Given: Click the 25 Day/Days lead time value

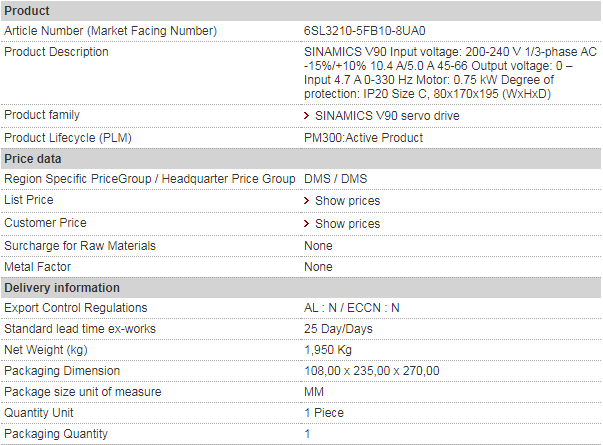Looking at the screenshot, I should click(x=338, y=329).
